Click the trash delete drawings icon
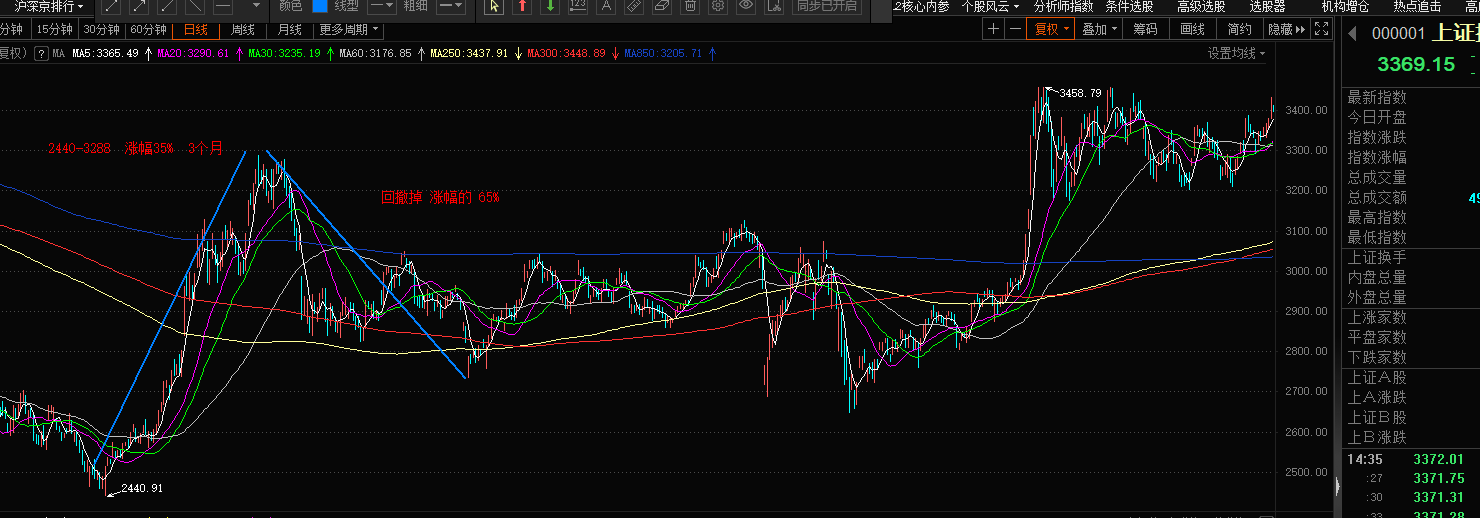Screen dimensions: 1480x518 (x=690, y=6)
